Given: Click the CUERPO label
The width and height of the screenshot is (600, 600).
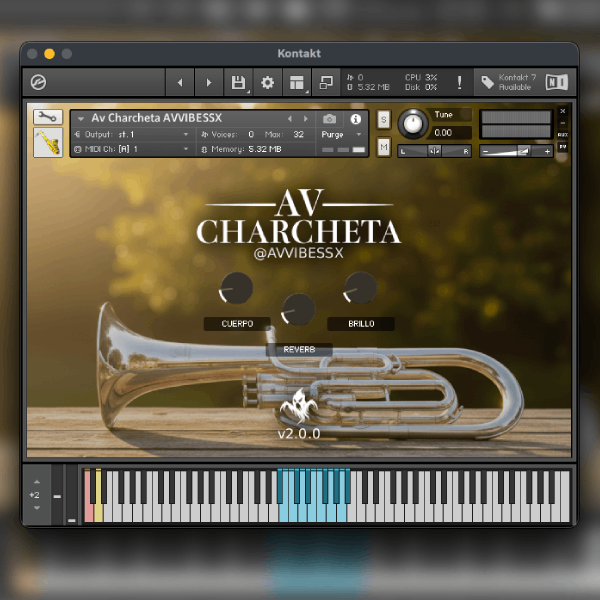Looking at the screenshot, I should coord(237,324).
